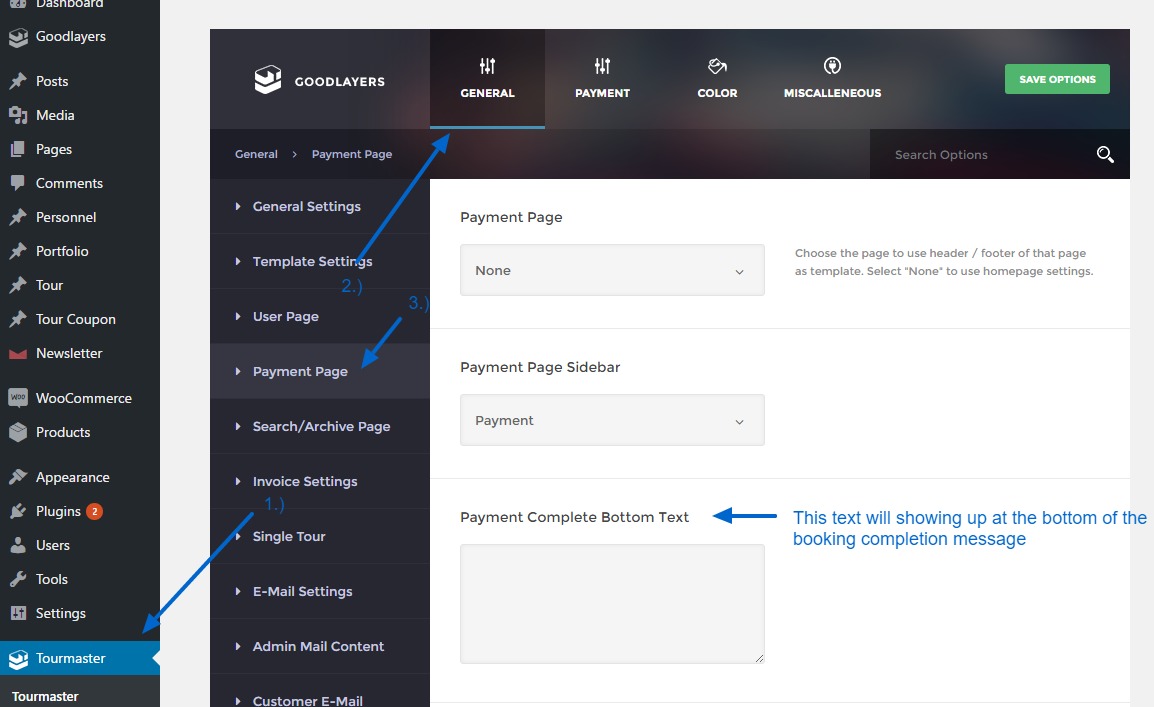Switch to the Payment tab
The width and height of the screenshot is (1154, 707).
pyautogui.click(x=602, y=79)
